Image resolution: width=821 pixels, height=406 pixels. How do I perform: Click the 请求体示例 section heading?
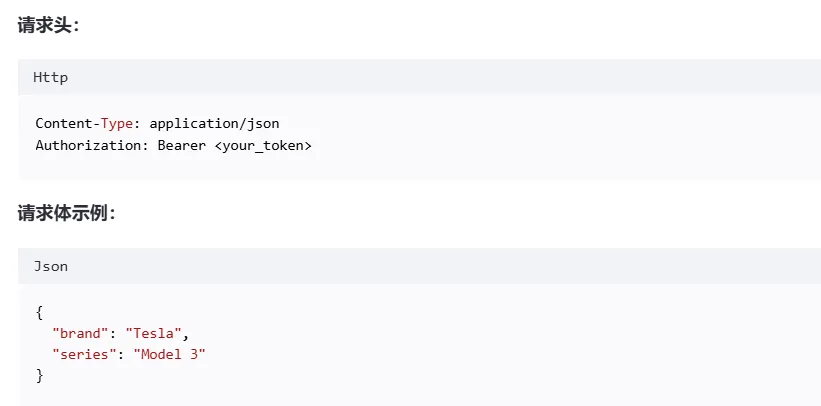pyautogui.click(x=64, y=213)
